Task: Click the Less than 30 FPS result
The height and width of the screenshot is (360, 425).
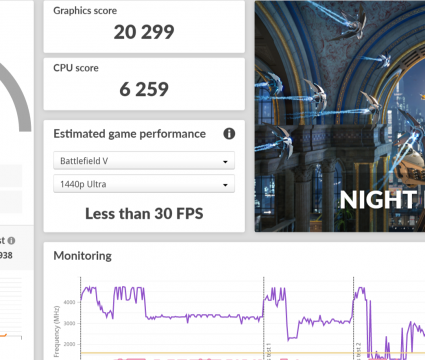Action: (x=144, y=214)
